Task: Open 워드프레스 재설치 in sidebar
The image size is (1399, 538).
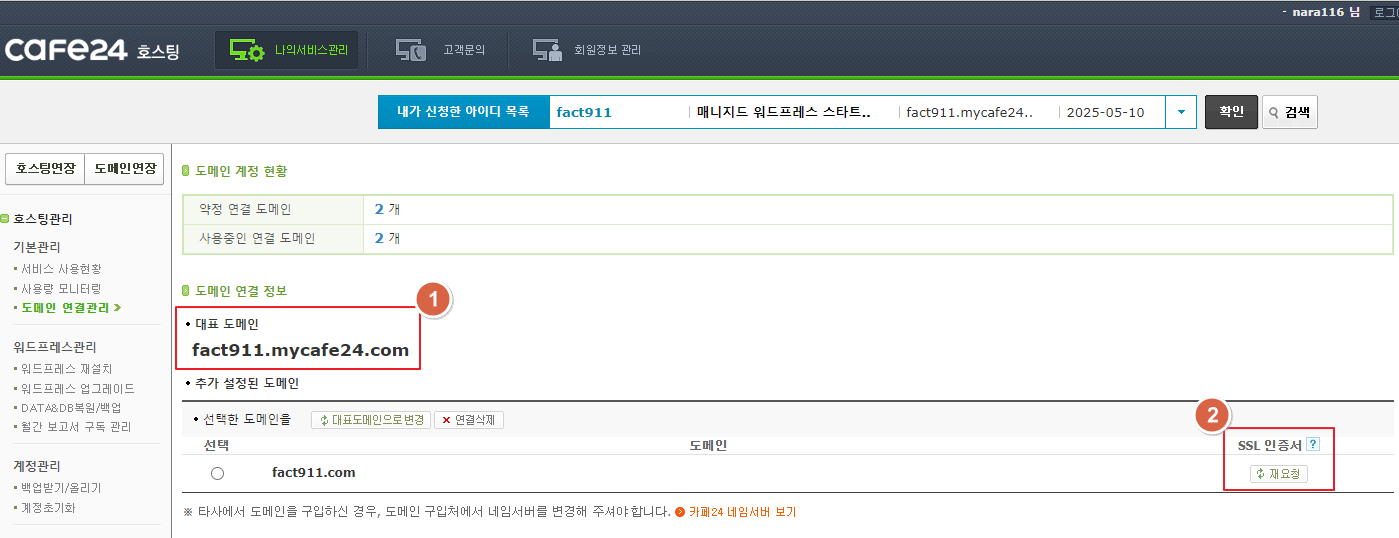Action: pos(66,368)
